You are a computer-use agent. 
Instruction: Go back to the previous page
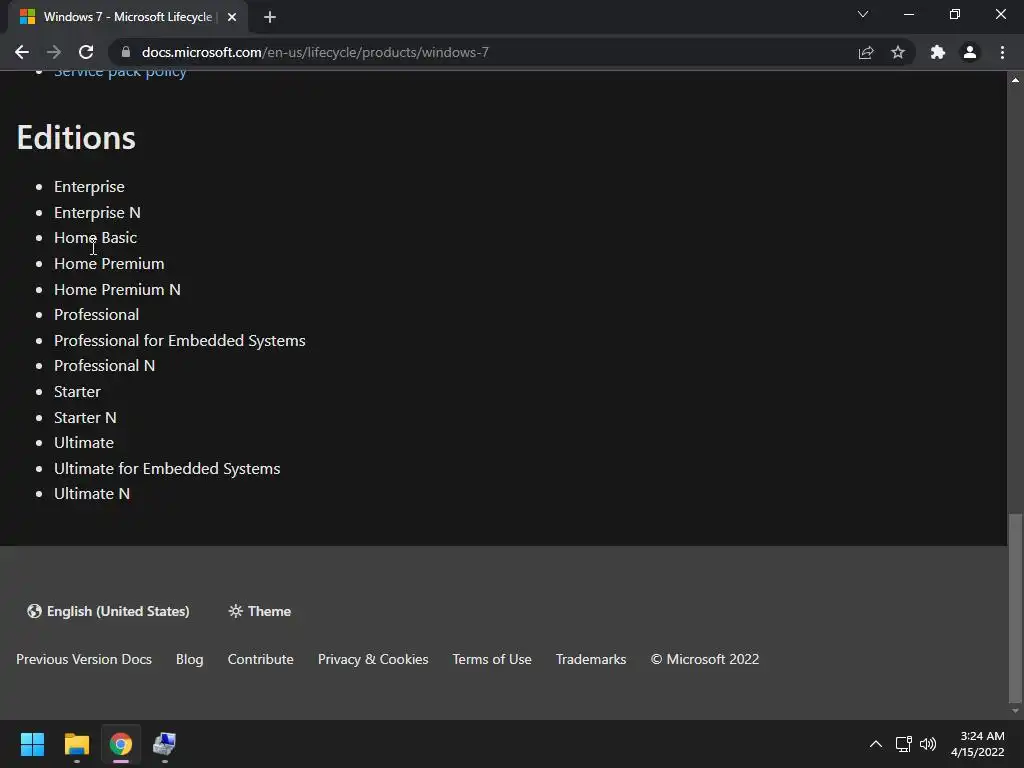tap(22, 52)
